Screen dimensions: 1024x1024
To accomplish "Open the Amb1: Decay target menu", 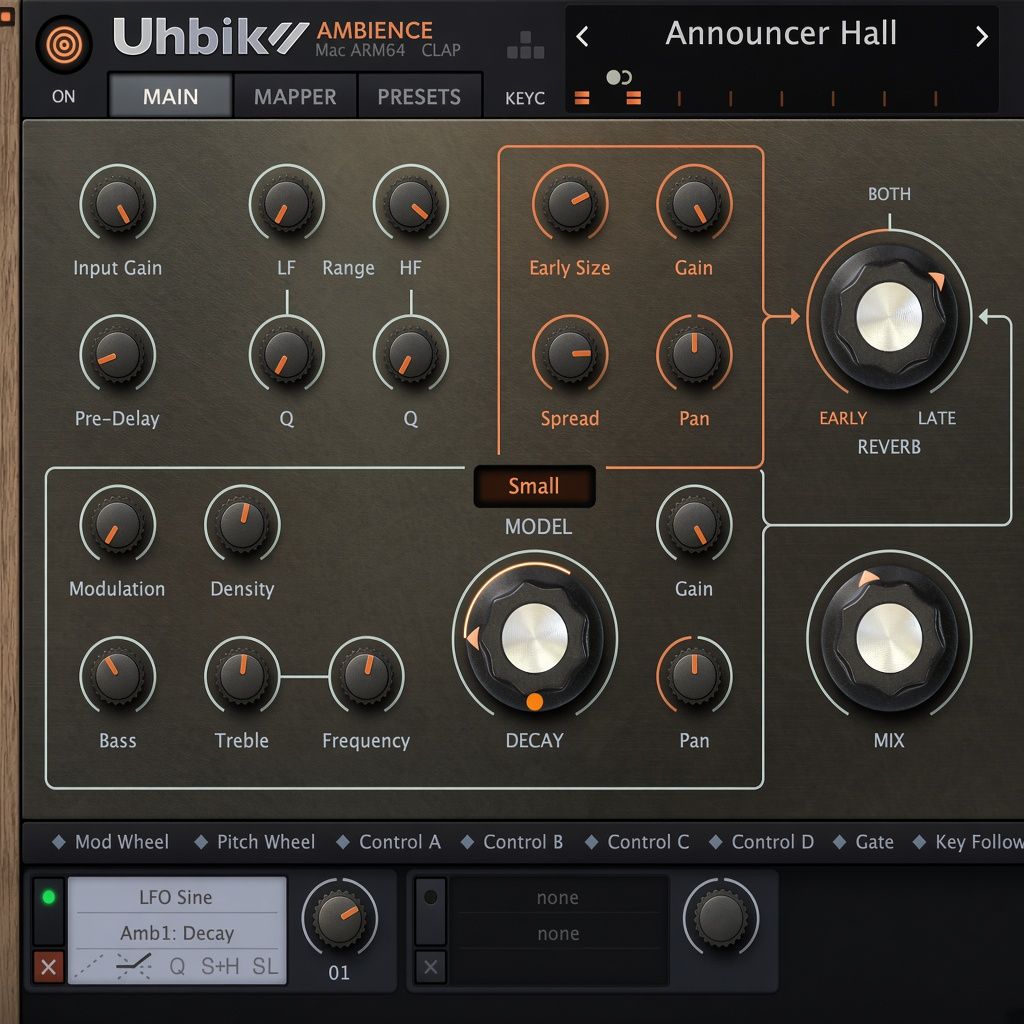I will pyautogui.click(x=176, y=933).
